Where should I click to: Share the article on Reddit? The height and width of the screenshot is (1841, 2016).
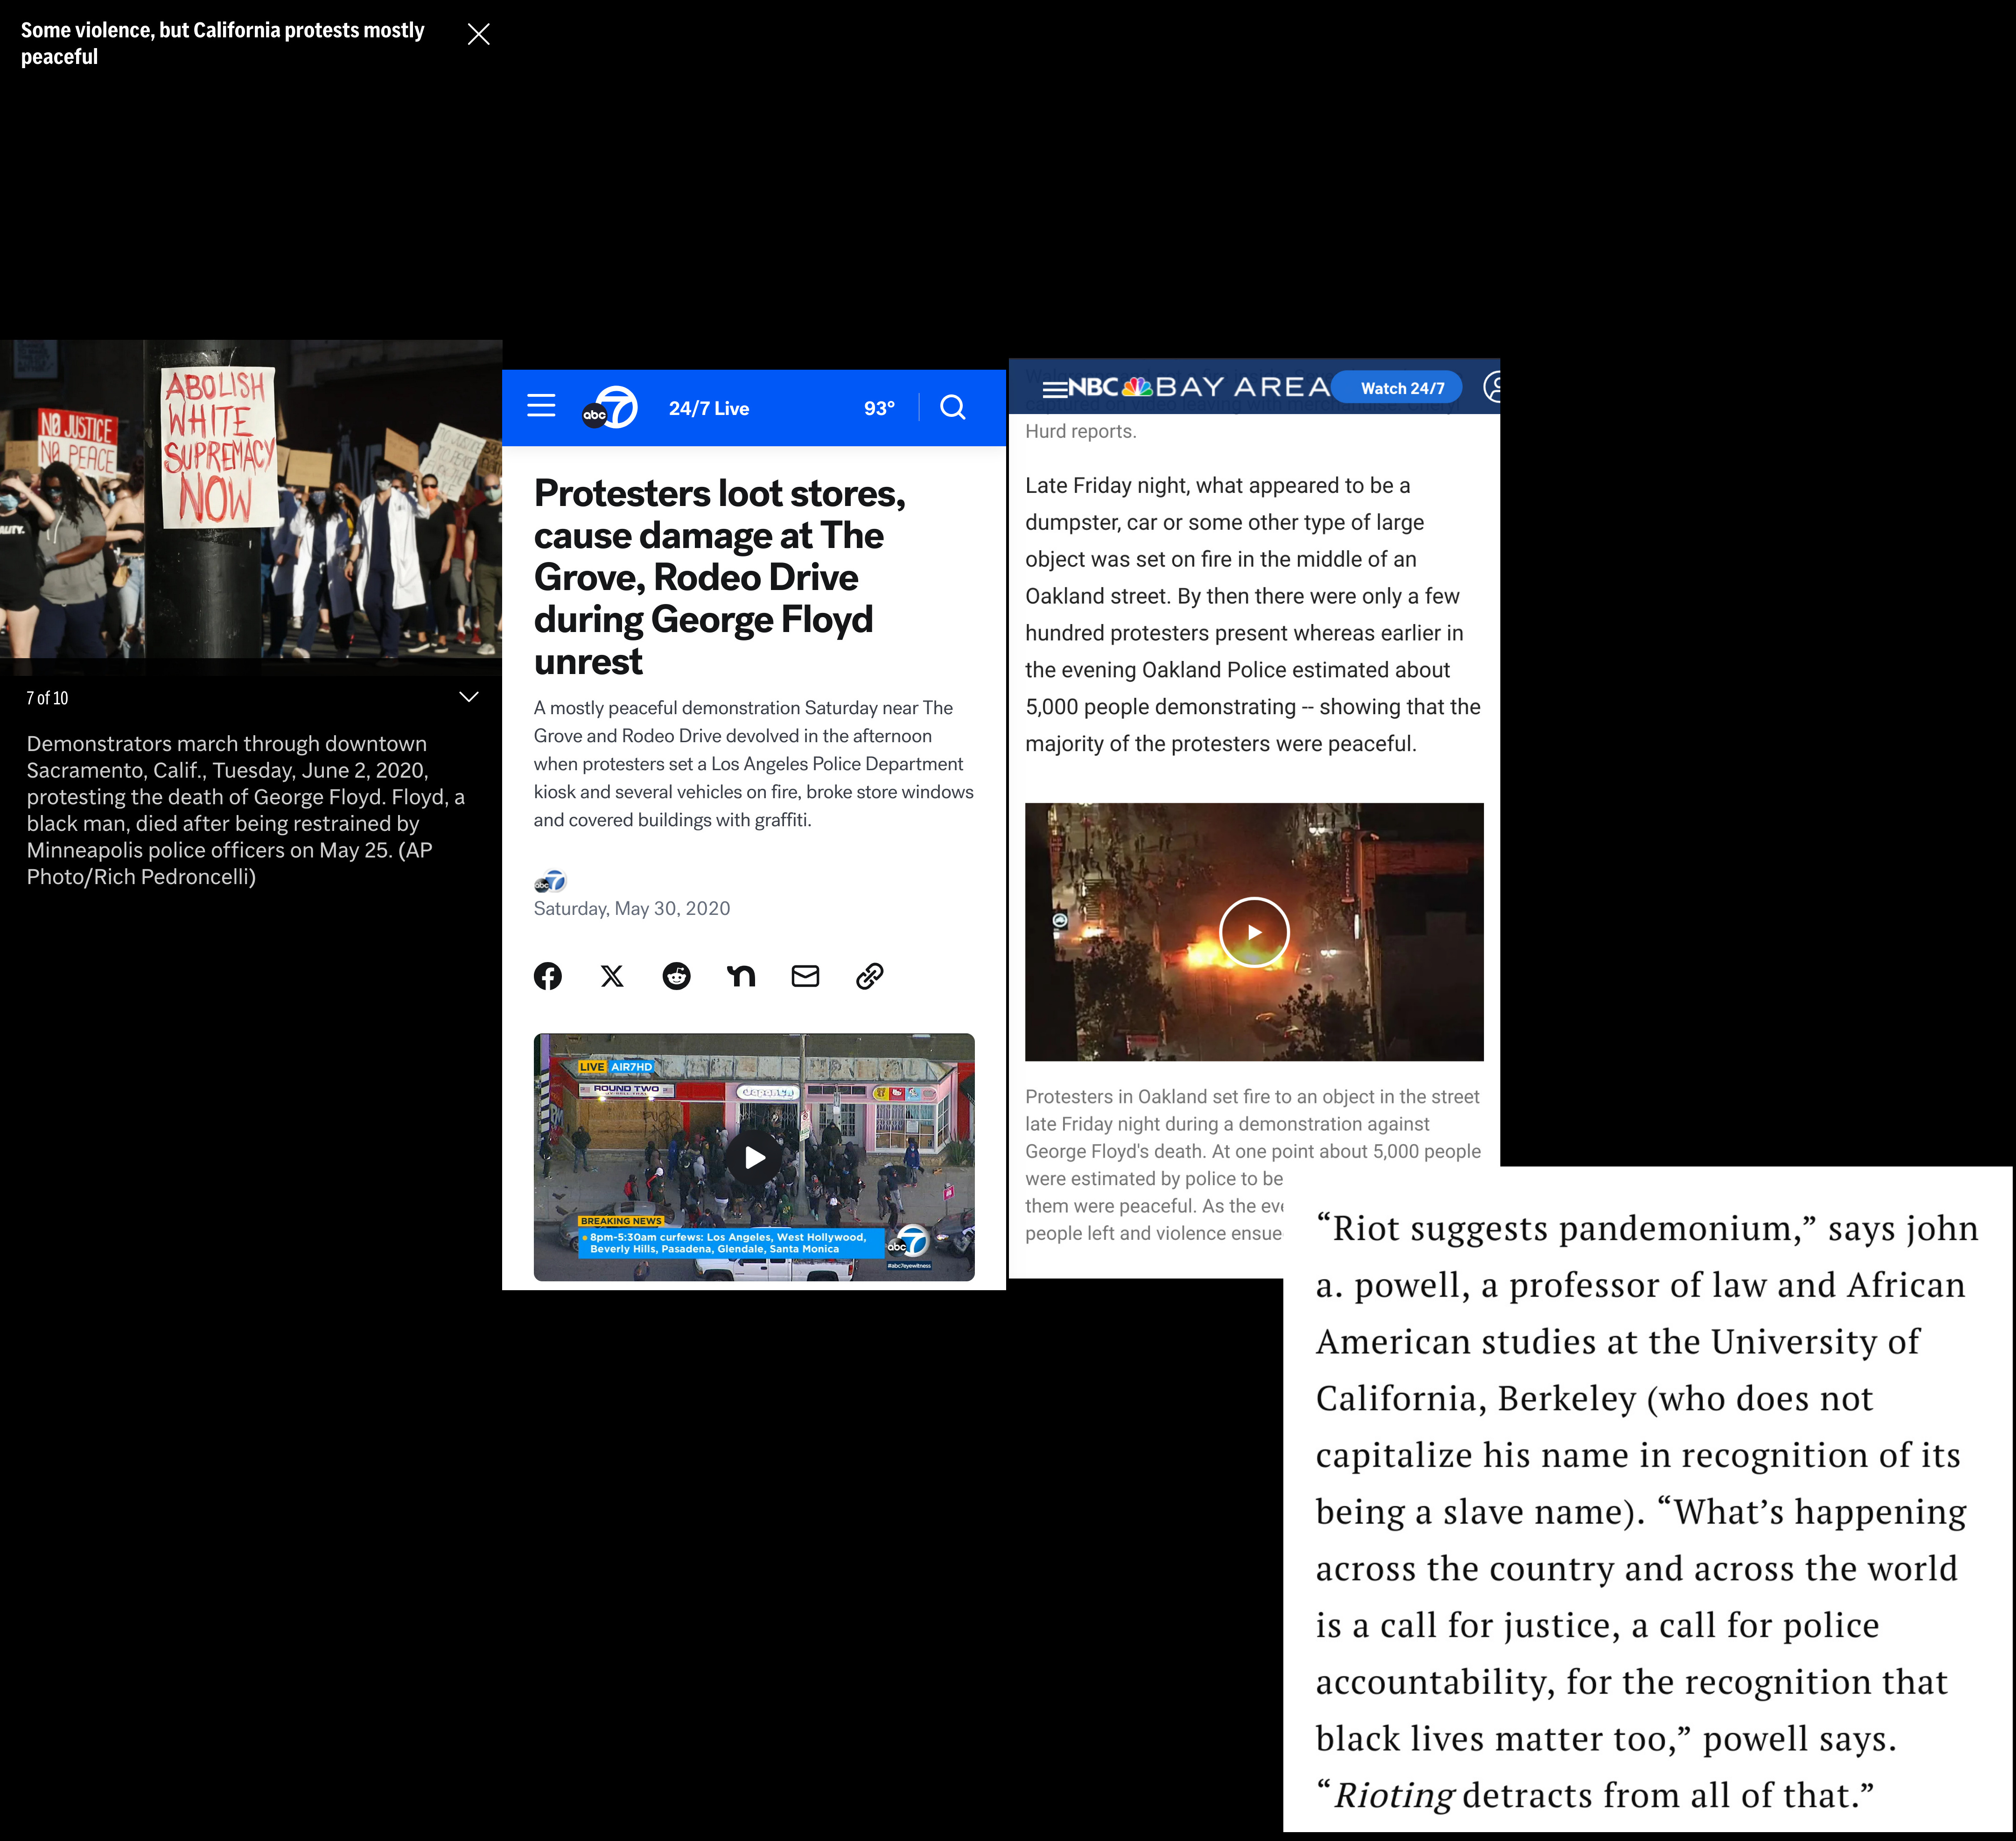point(677,976)
